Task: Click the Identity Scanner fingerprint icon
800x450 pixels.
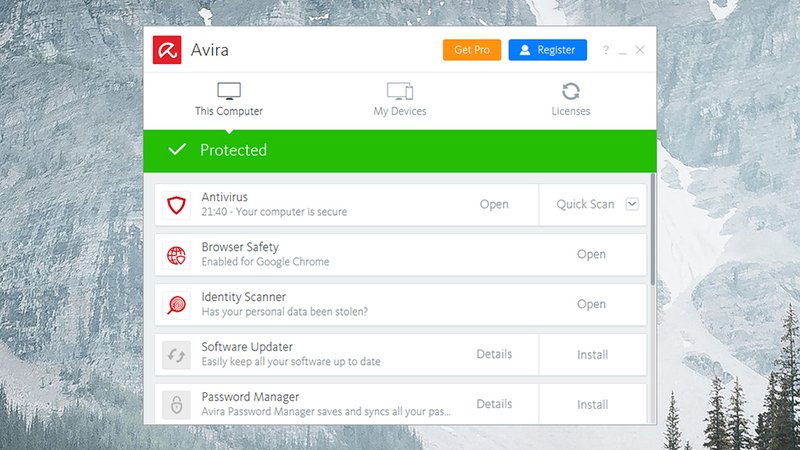Action: click(177, 305)
